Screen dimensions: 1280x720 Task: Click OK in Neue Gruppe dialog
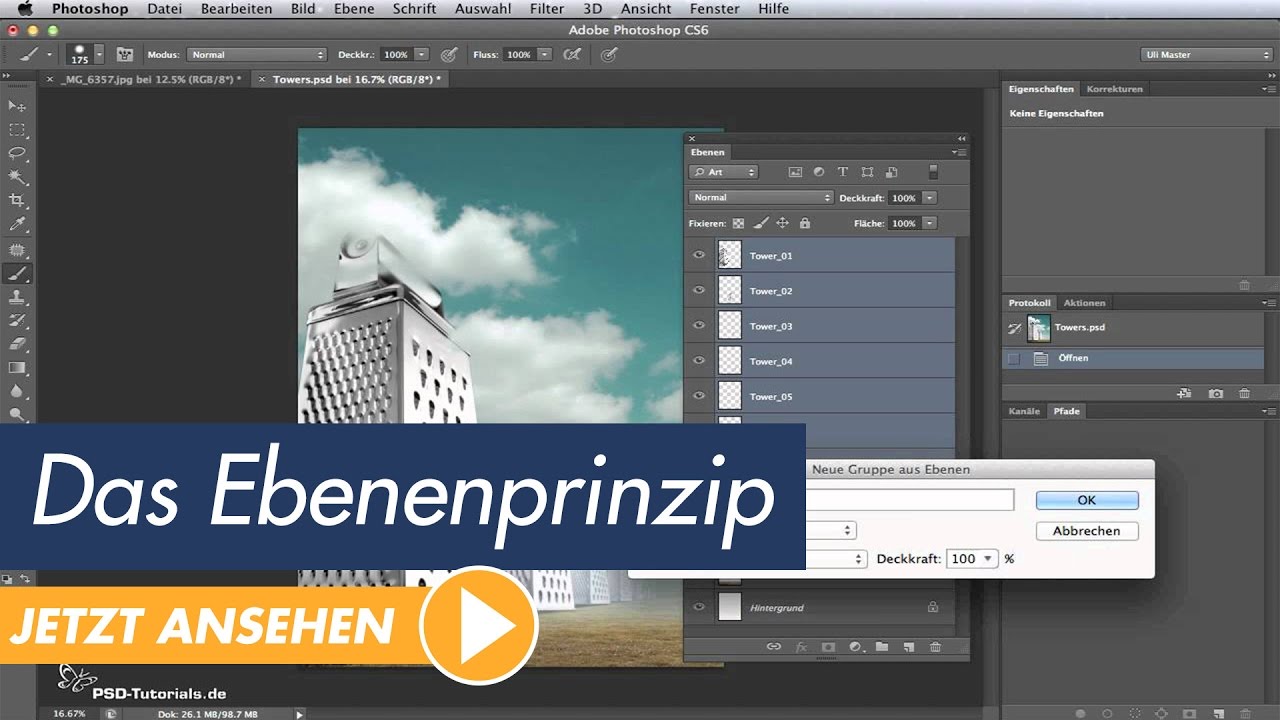(1087, 500)
